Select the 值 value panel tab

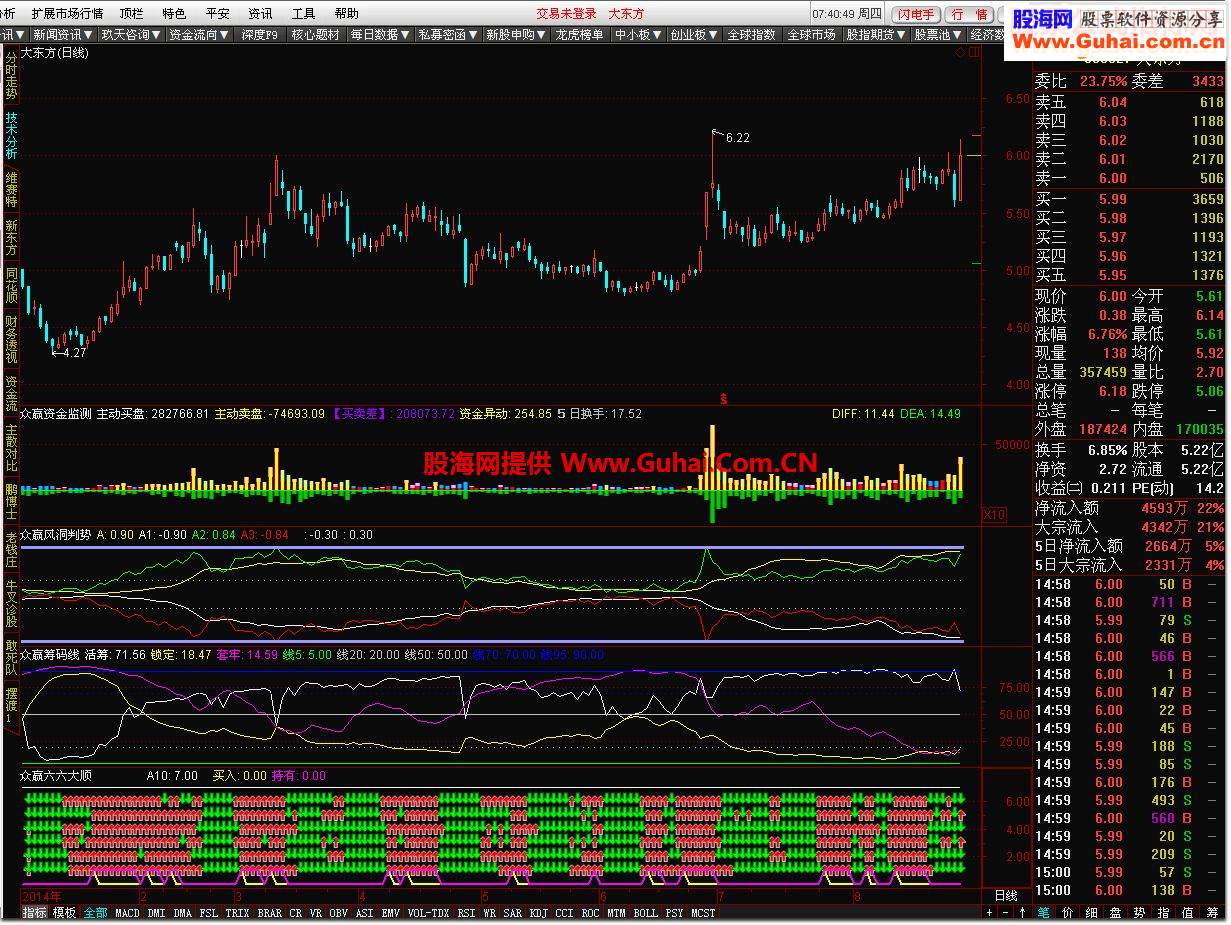coord(1187,913)
